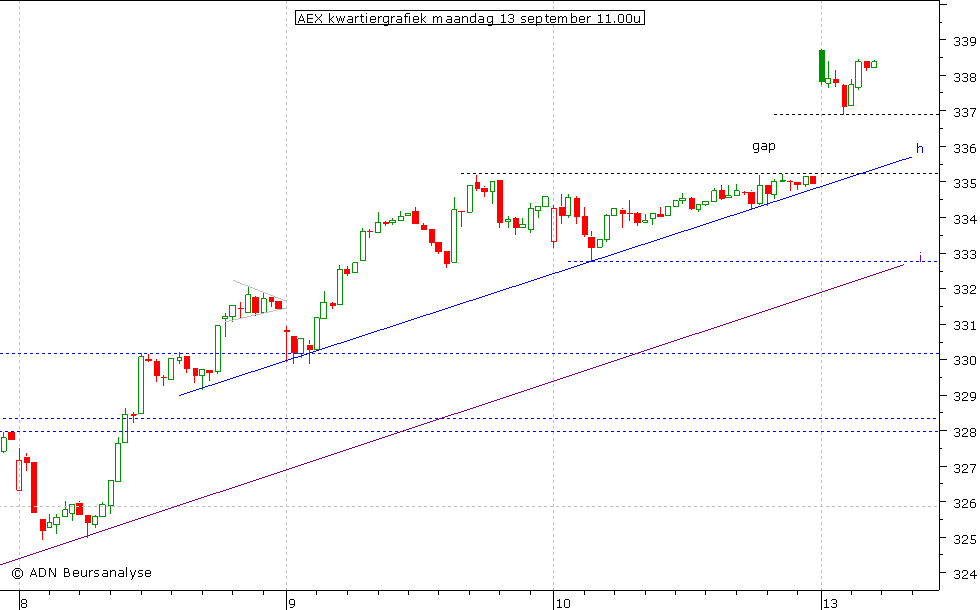Click the '© ADN Beursanalyse' copyright text

pos(82,572)
